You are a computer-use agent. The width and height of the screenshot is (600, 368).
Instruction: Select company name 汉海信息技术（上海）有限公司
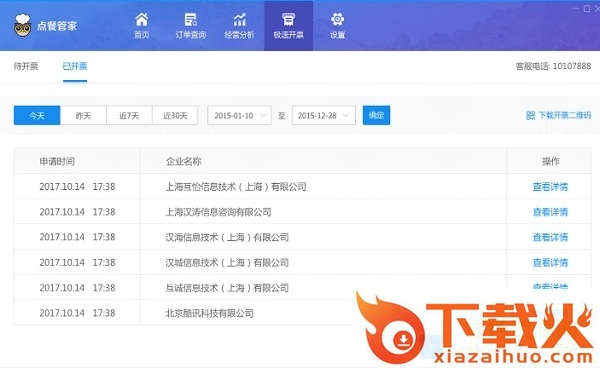point(227,237)
